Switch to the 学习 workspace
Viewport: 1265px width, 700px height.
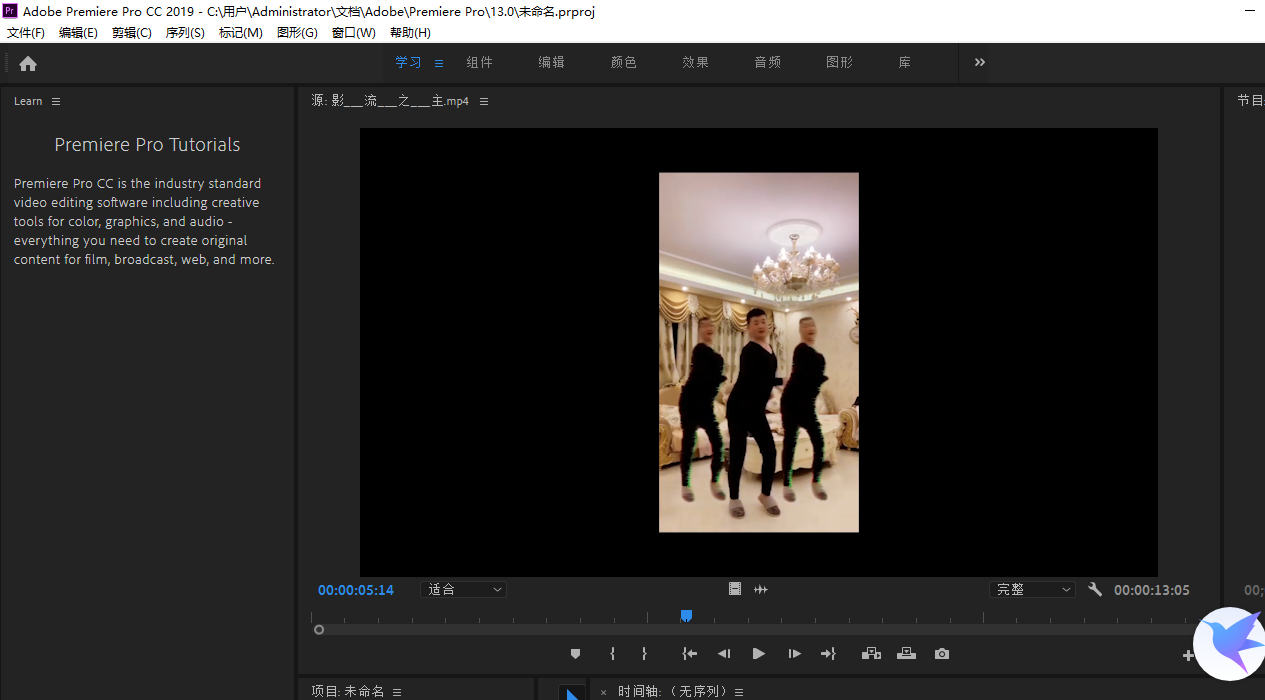point(408,62)
